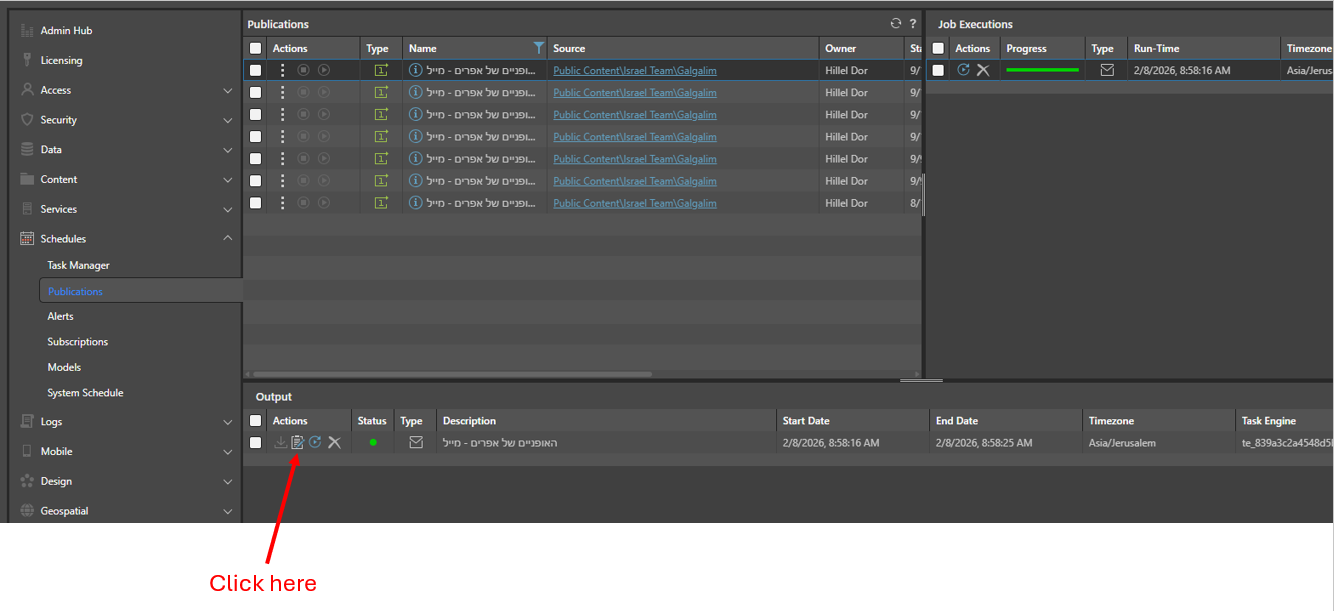Select all publications with the header checkbox

tap(256, 48)
